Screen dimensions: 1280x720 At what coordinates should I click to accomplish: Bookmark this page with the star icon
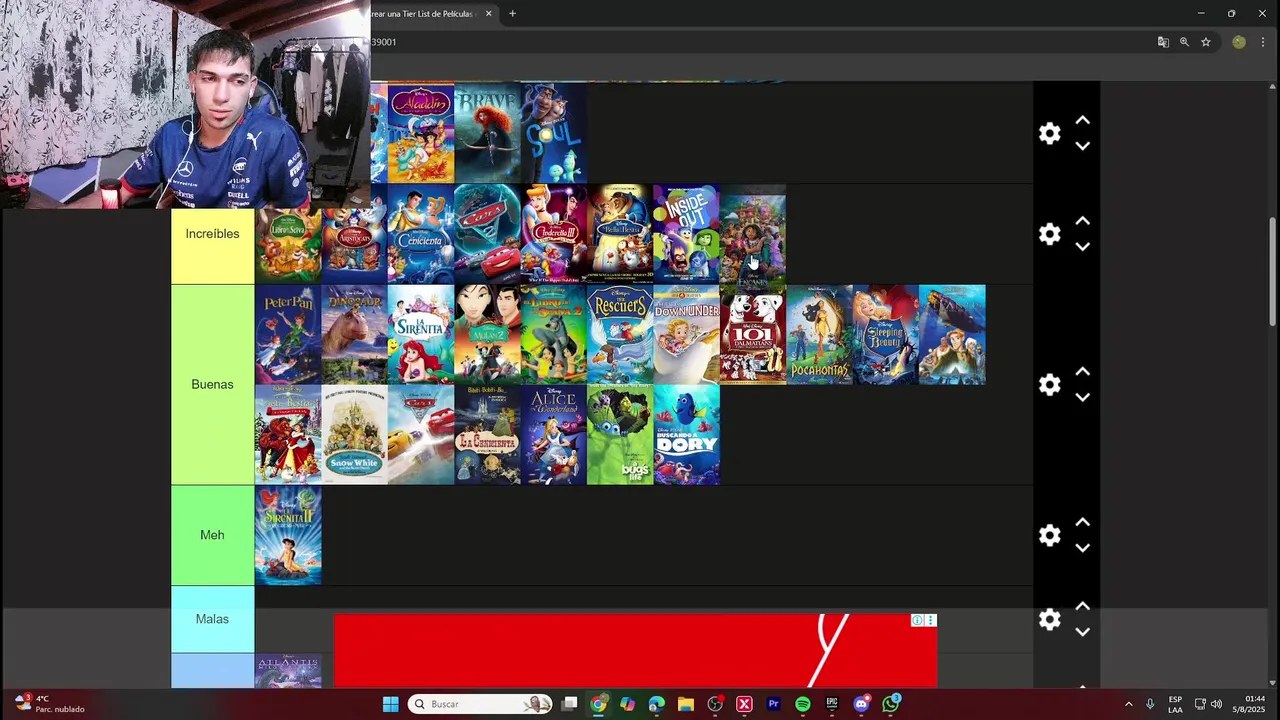tap(1206, 42)
